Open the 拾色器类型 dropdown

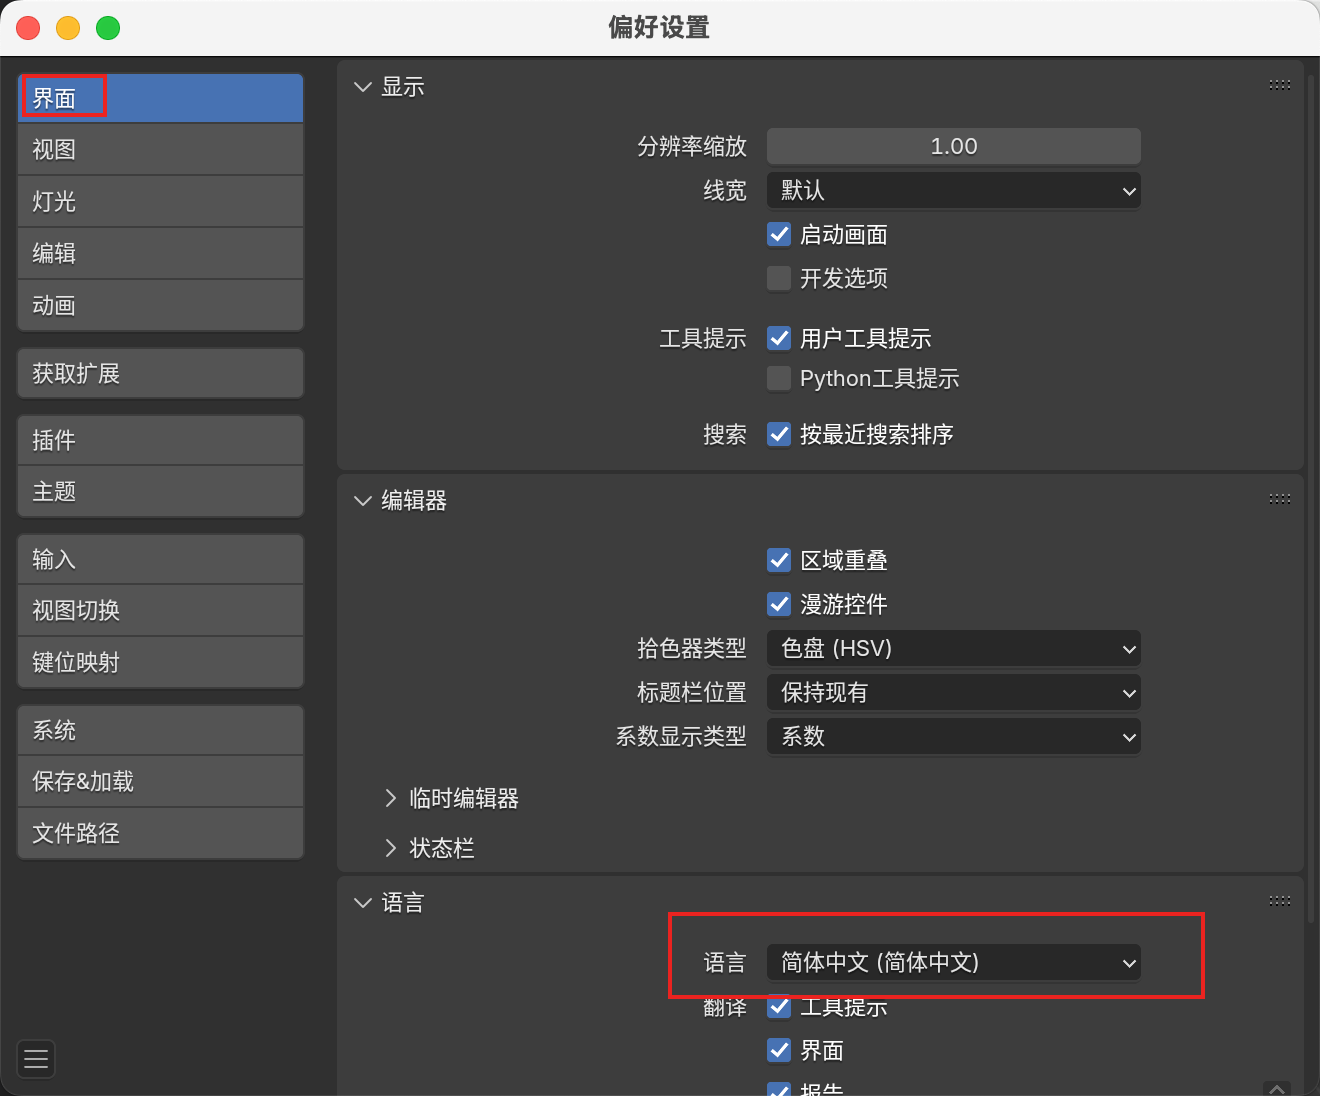coord(952,648)
